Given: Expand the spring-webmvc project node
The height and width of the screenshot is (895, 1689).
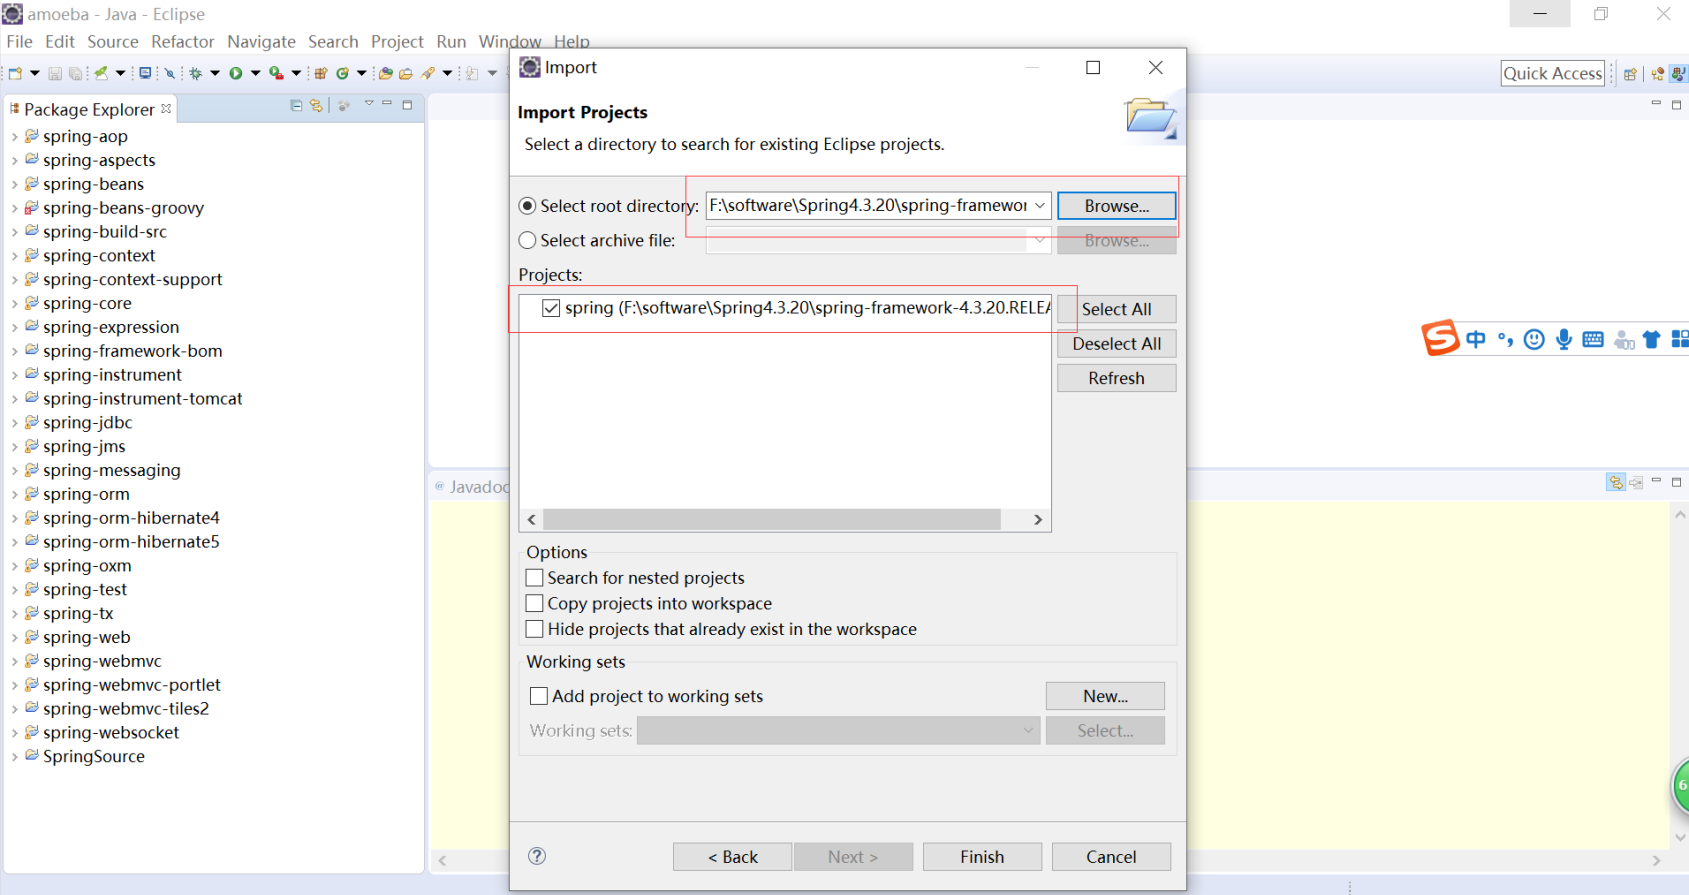Looking at the screenshot, I should 14,662.
